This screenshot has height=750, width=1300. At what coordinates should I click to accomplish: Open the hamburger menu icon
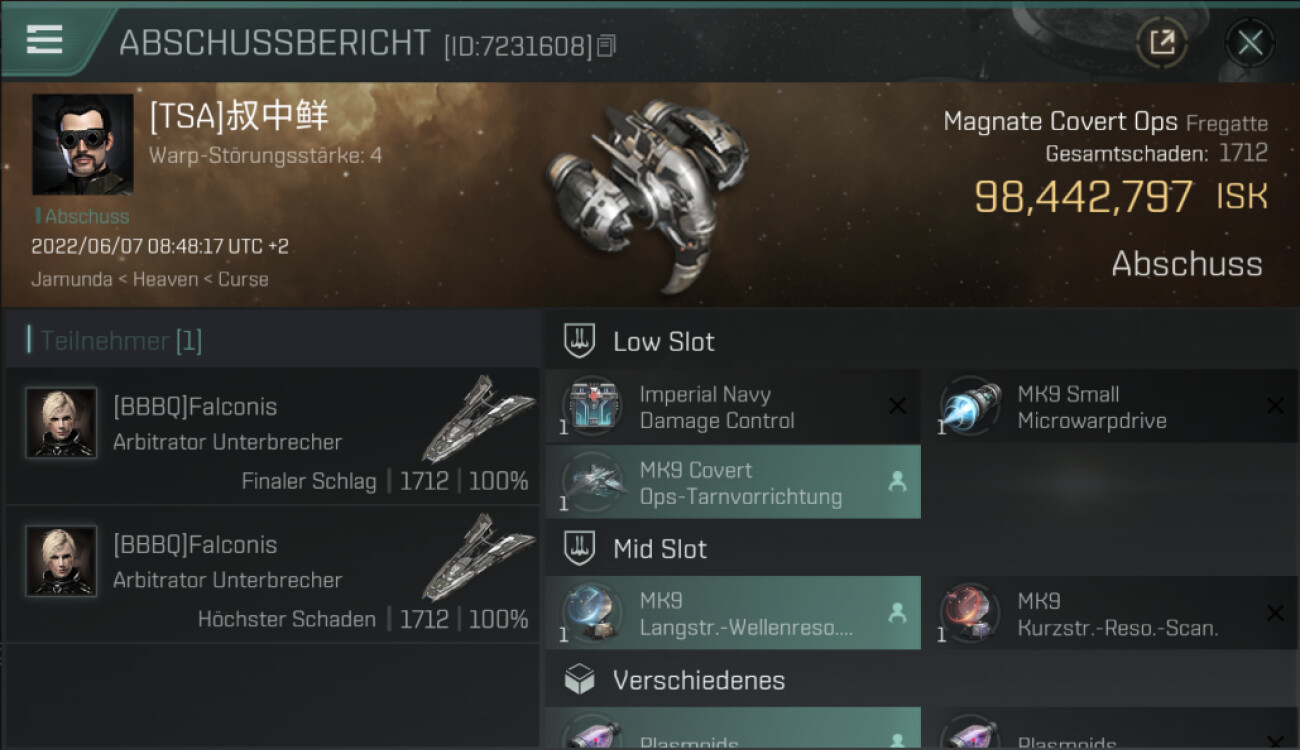coord(44,40)
